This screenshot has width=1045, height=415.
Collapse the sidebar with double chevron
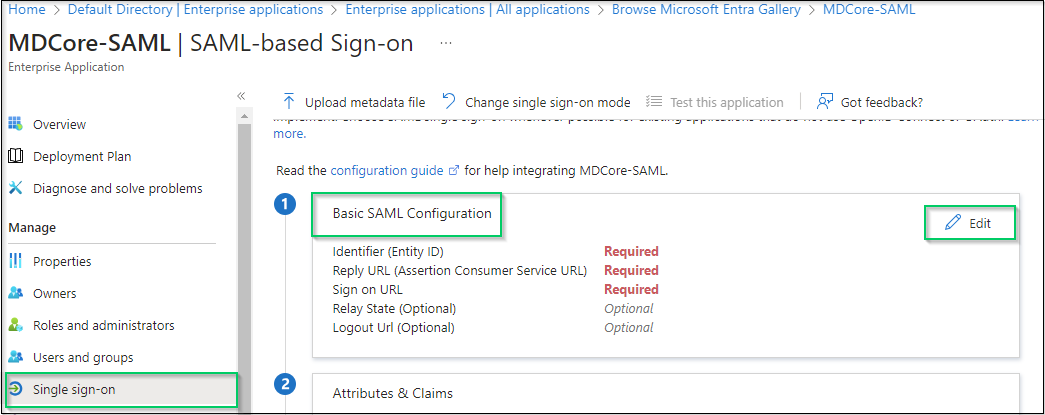tap(242, 96)
